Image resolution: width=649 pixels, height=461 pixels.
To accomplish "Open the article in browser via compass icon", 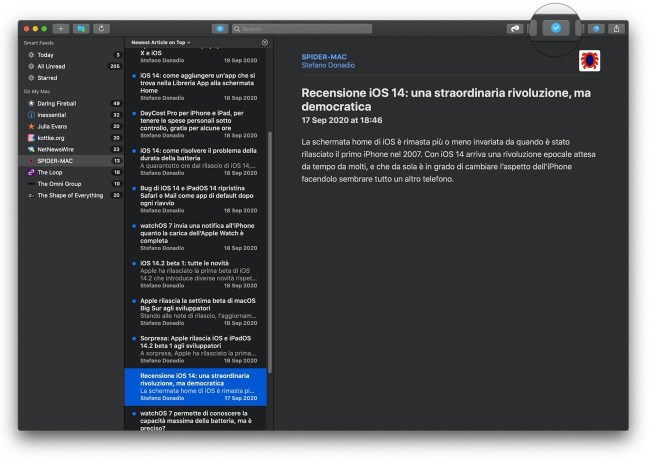I will tap(596, 29).
